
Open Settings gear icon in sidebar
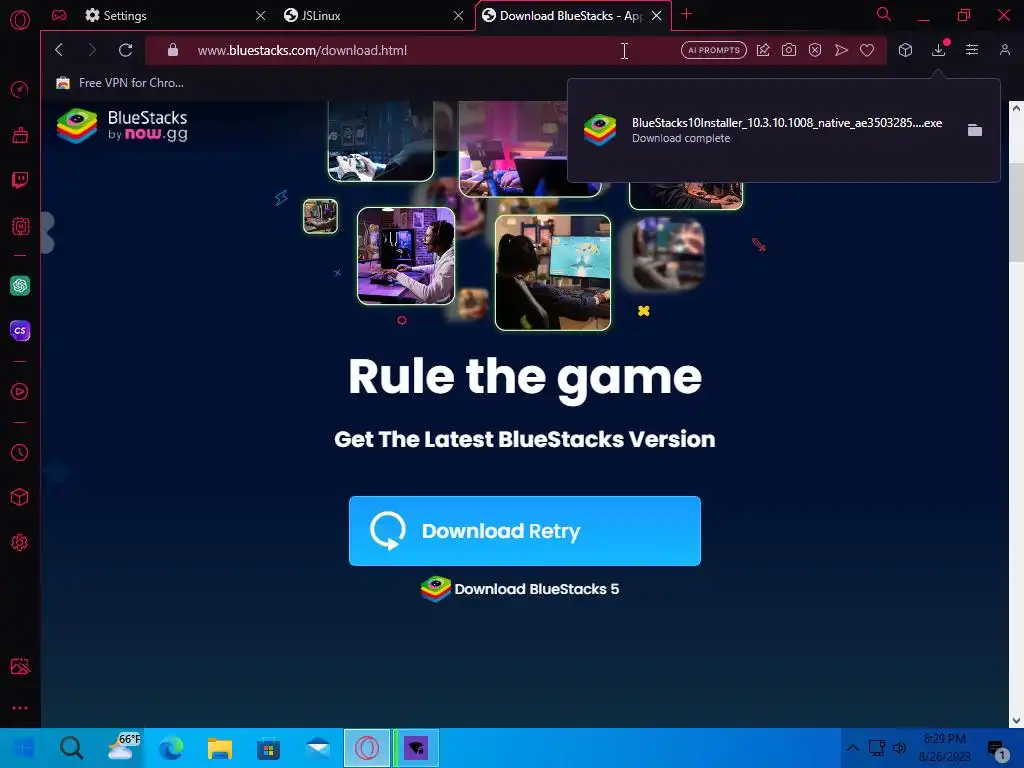click(x=20, y=542)
